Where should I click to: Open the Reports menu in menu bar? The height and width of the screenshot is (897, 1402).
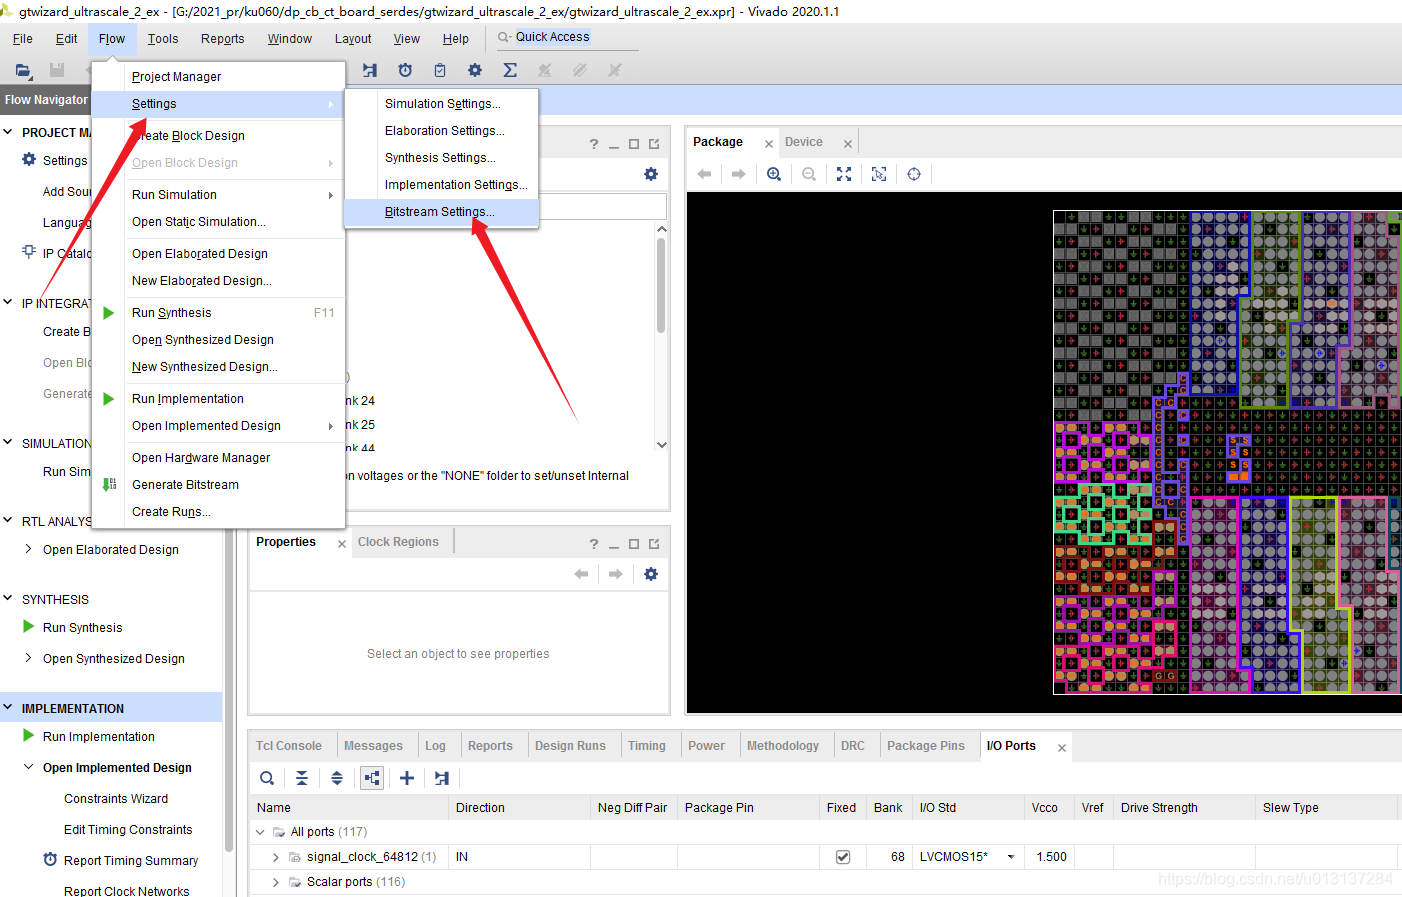(x=222, y=39)
